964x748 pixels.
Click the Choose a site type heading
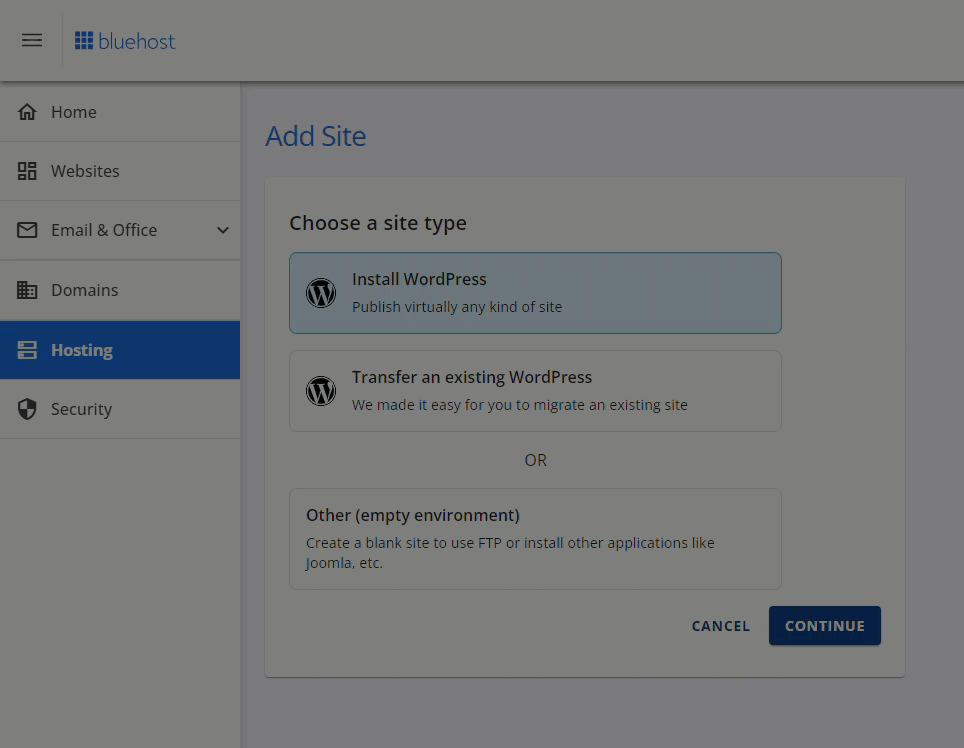tap(377, 222)
